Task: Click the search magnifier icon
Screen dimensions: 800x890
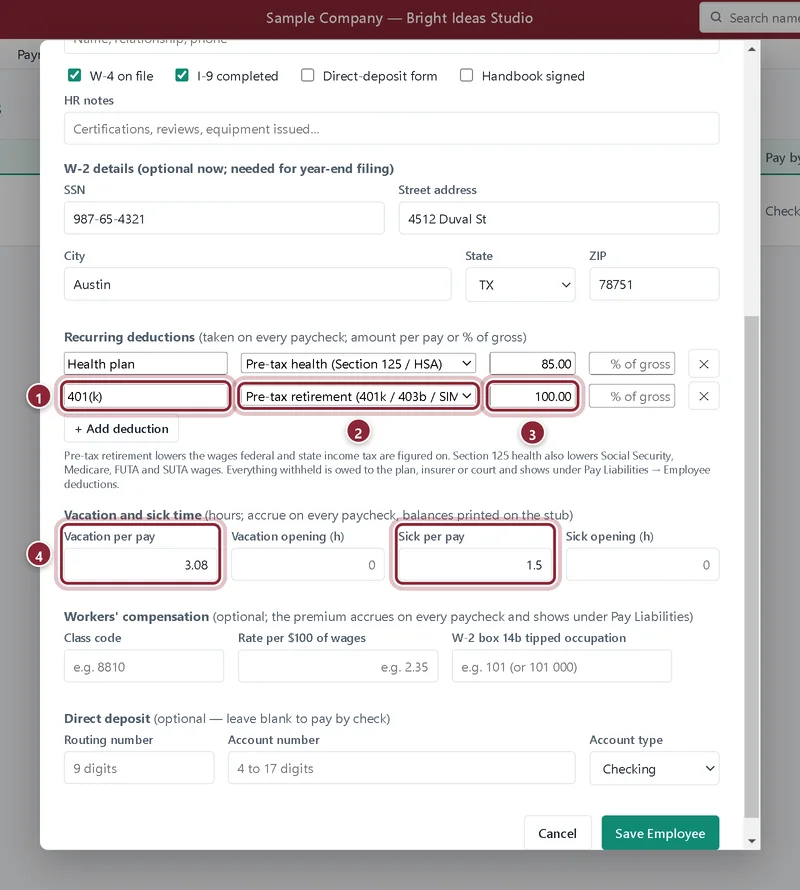Action: [716, 18]
